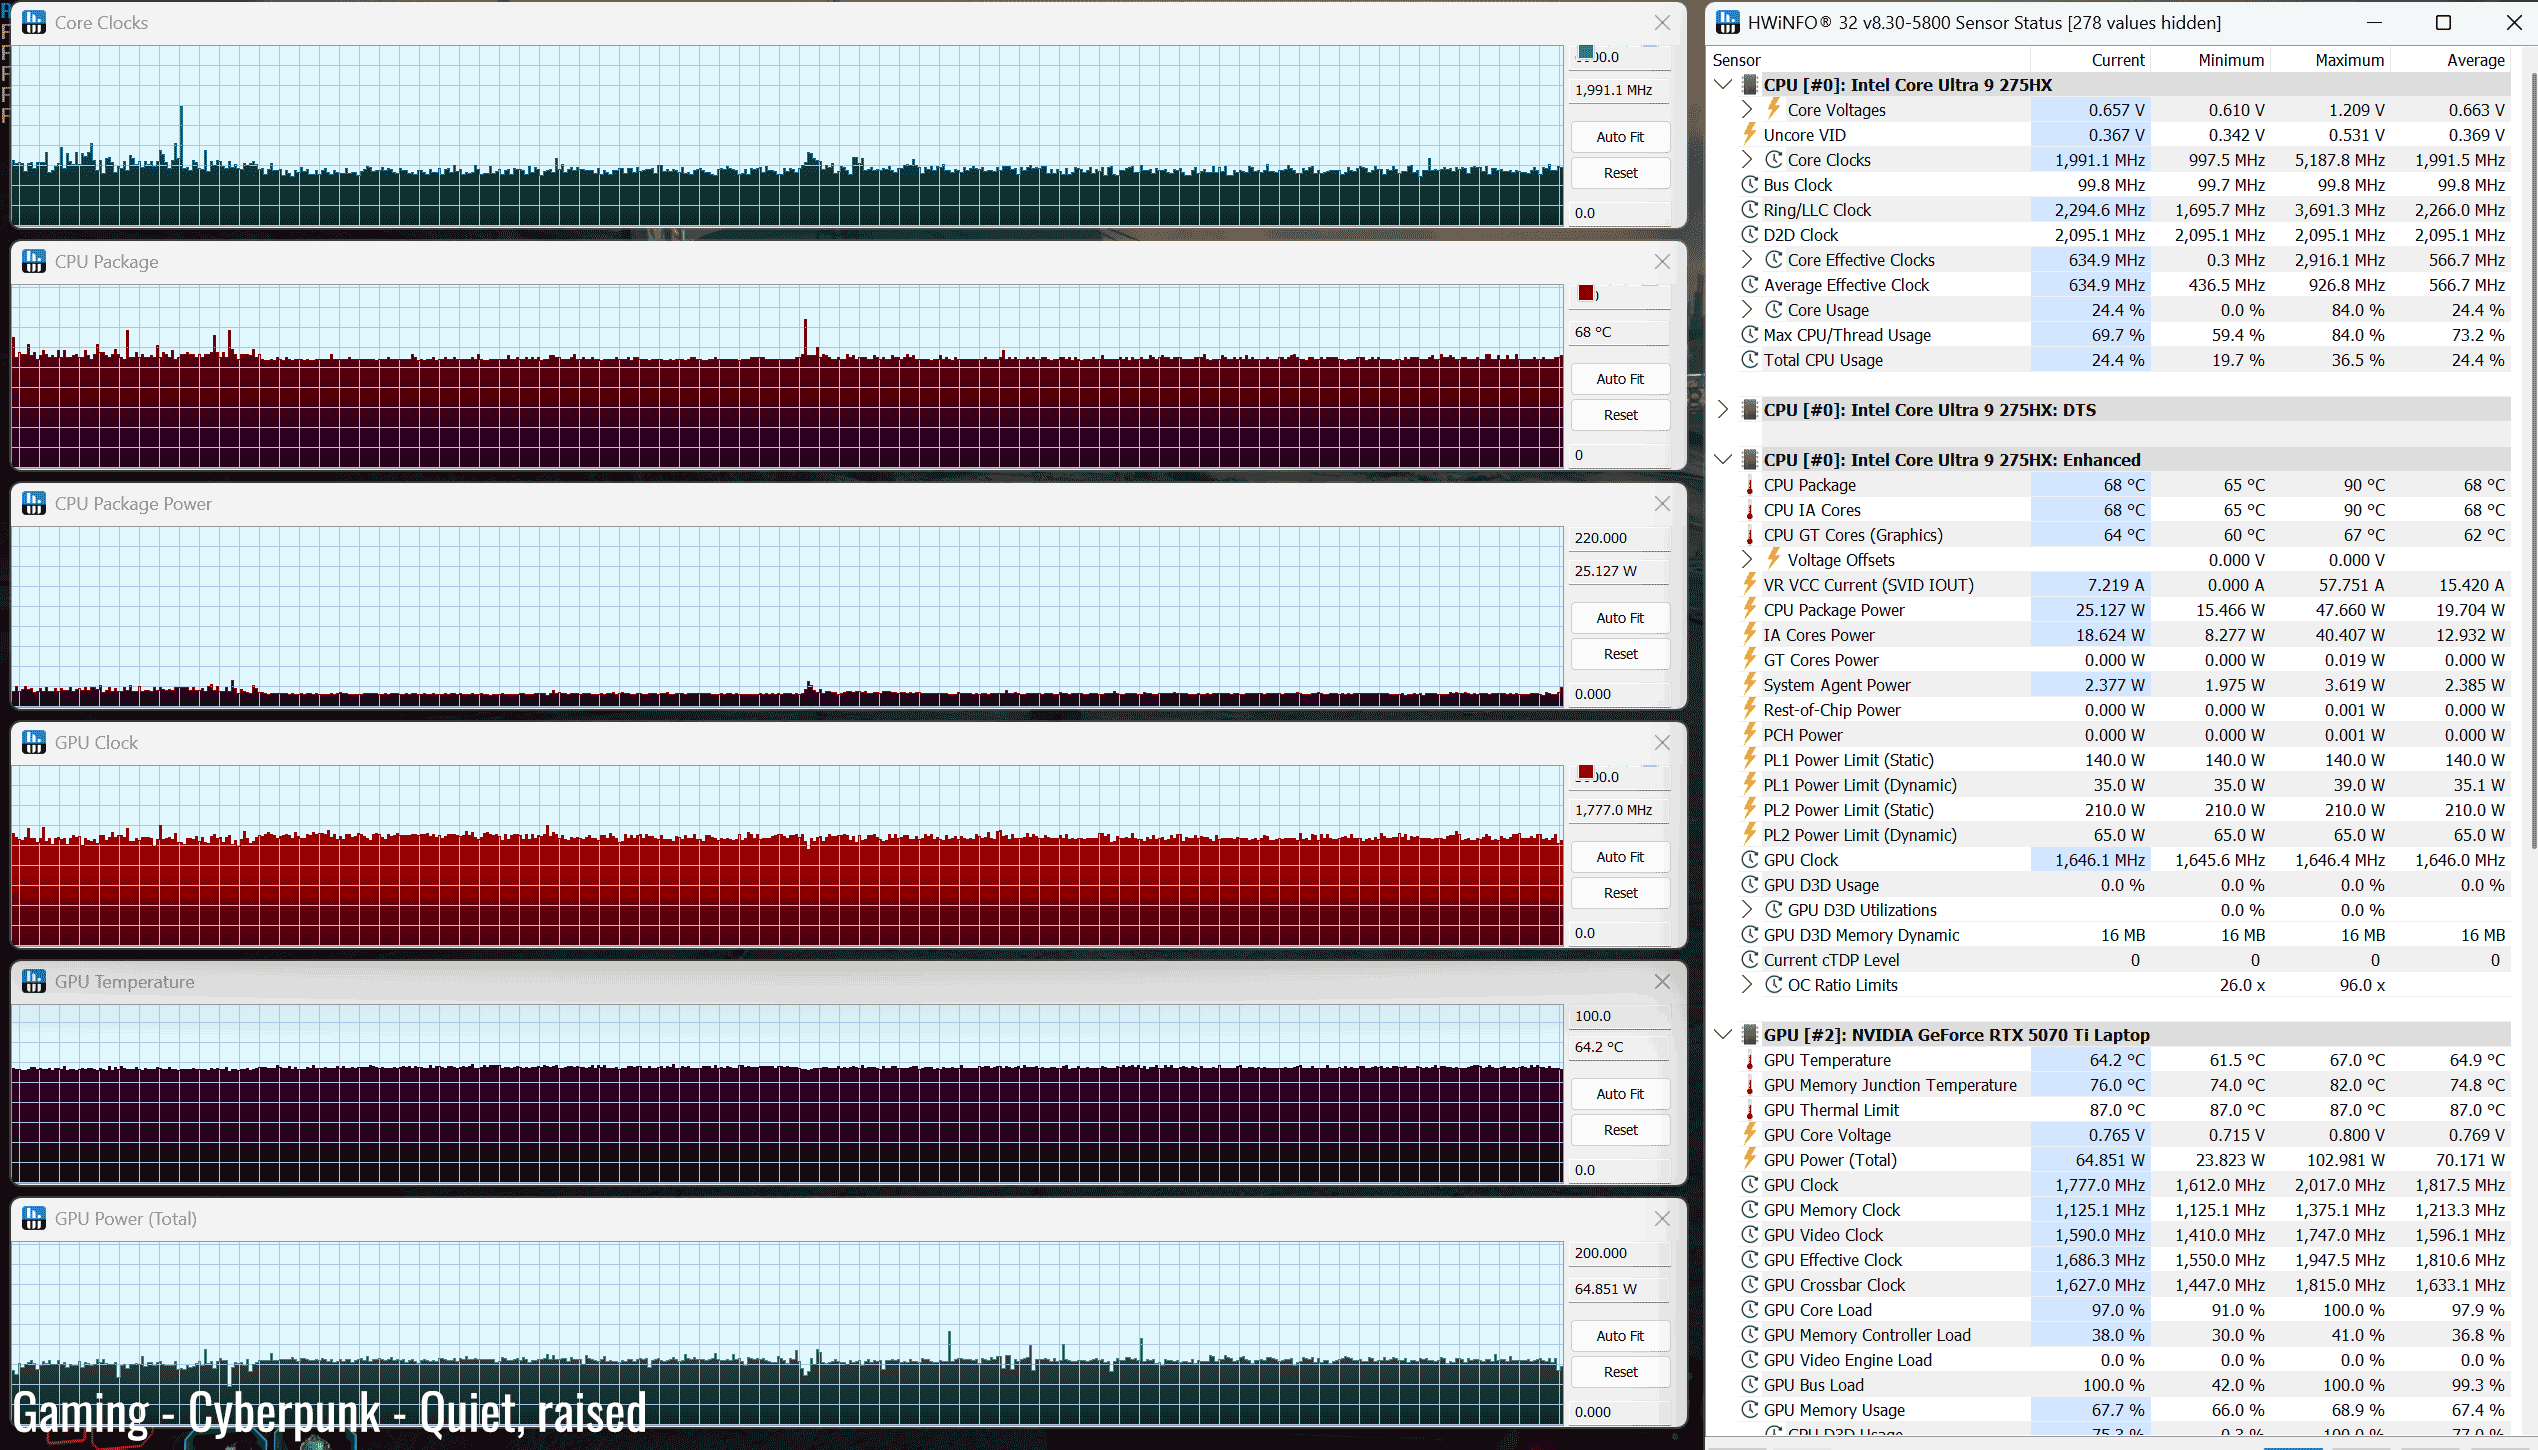2538x1450 pixels.
Task: Click the chip icon of the NVIDIA GPU section
Action: pos(1750,1035)
